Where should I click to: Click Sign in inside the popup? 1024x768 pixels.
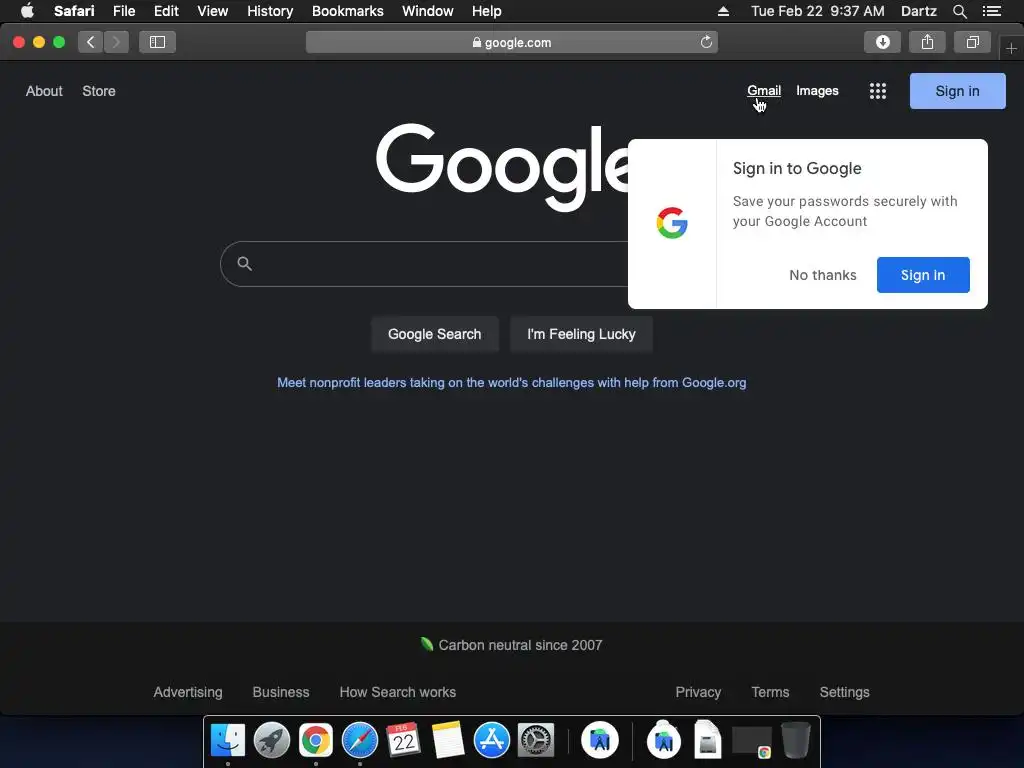pyautogui.click(x=923, y=275)
